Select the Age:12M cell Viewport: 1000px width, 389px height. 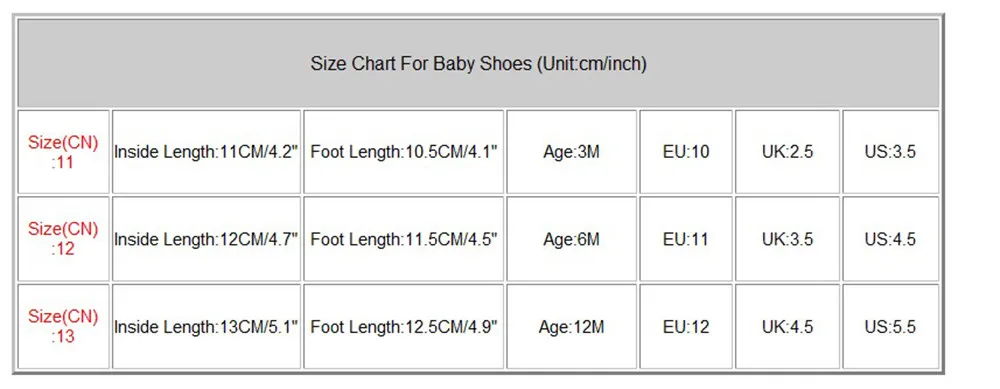[571, 327]
